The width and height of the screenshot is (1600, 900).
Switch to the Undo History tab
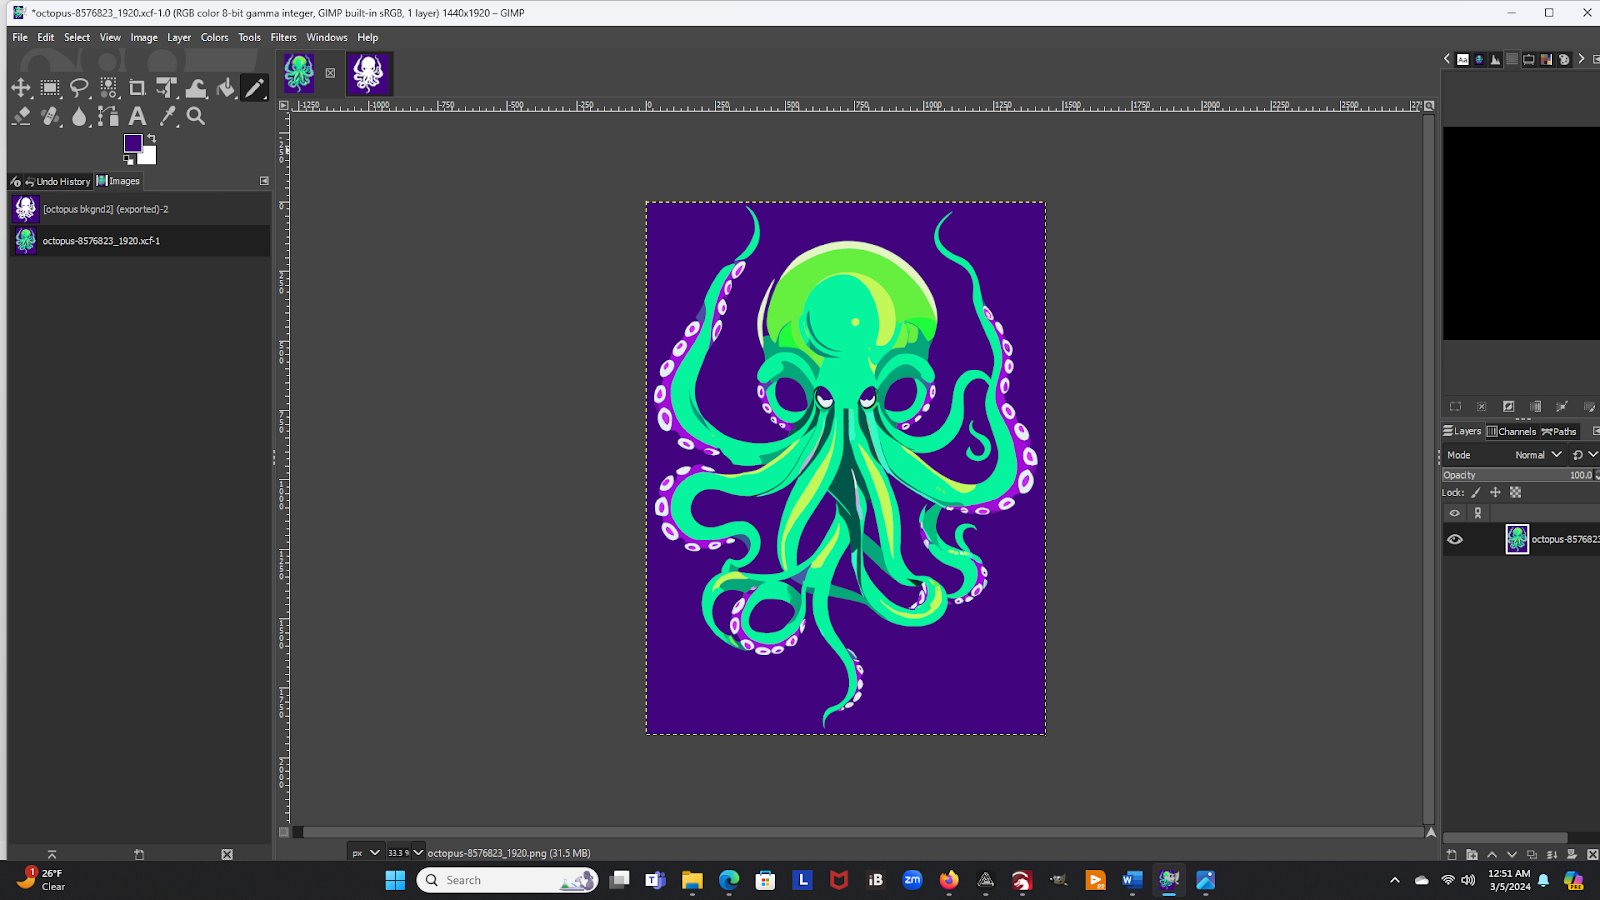[x=57, y=182]
